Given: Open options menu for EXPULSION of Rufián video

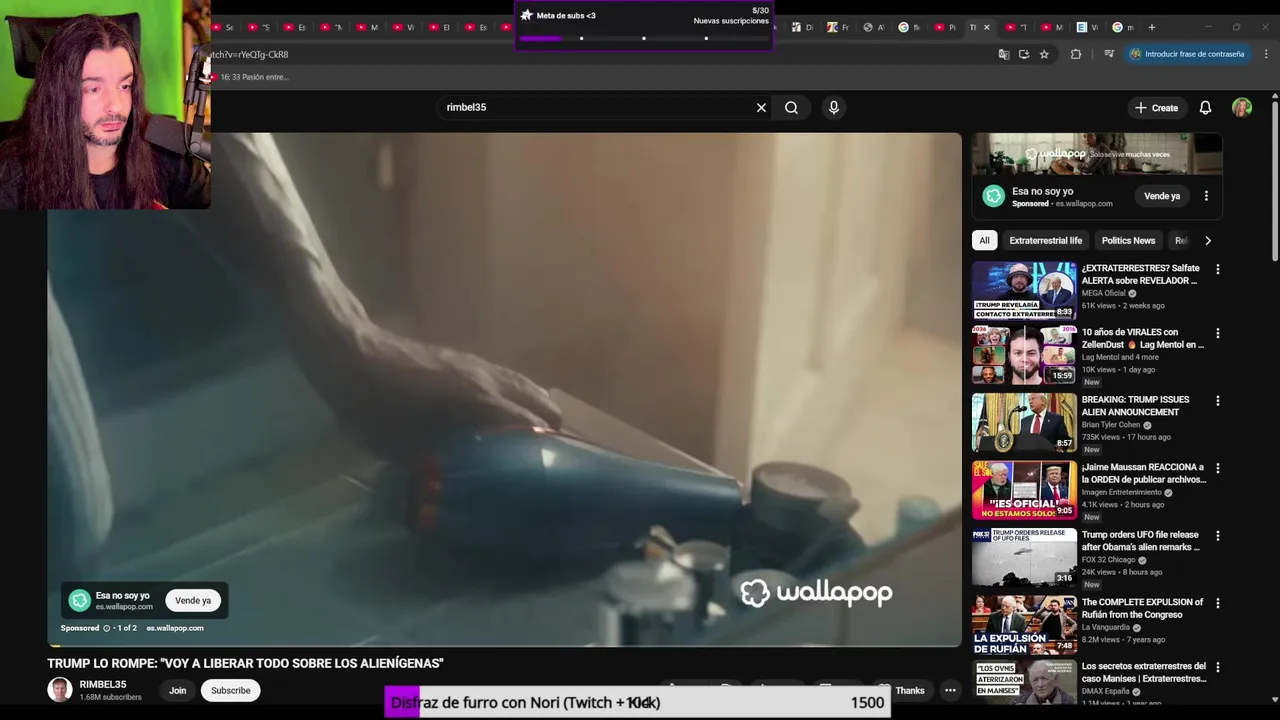Looking at the screenshot, I should pos(1217,603).
